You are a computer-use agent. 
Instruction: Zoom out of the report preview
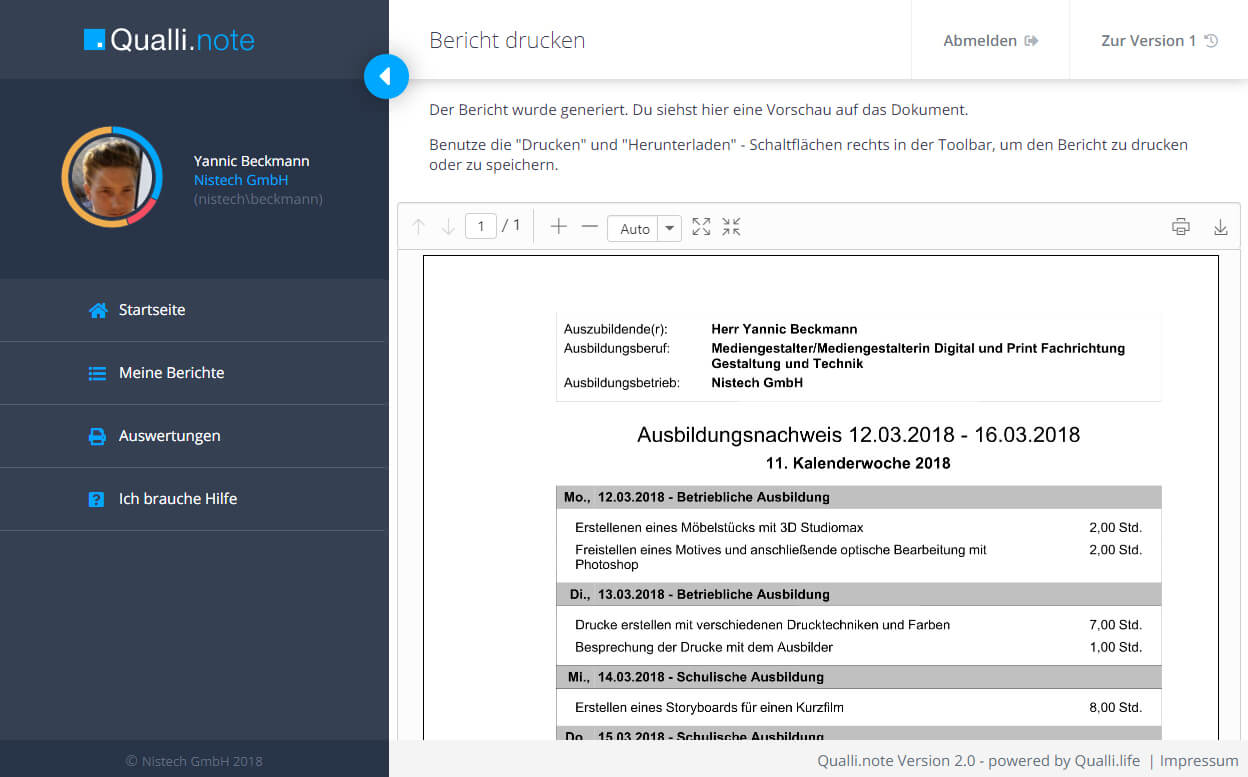click(x=590, y=227)
